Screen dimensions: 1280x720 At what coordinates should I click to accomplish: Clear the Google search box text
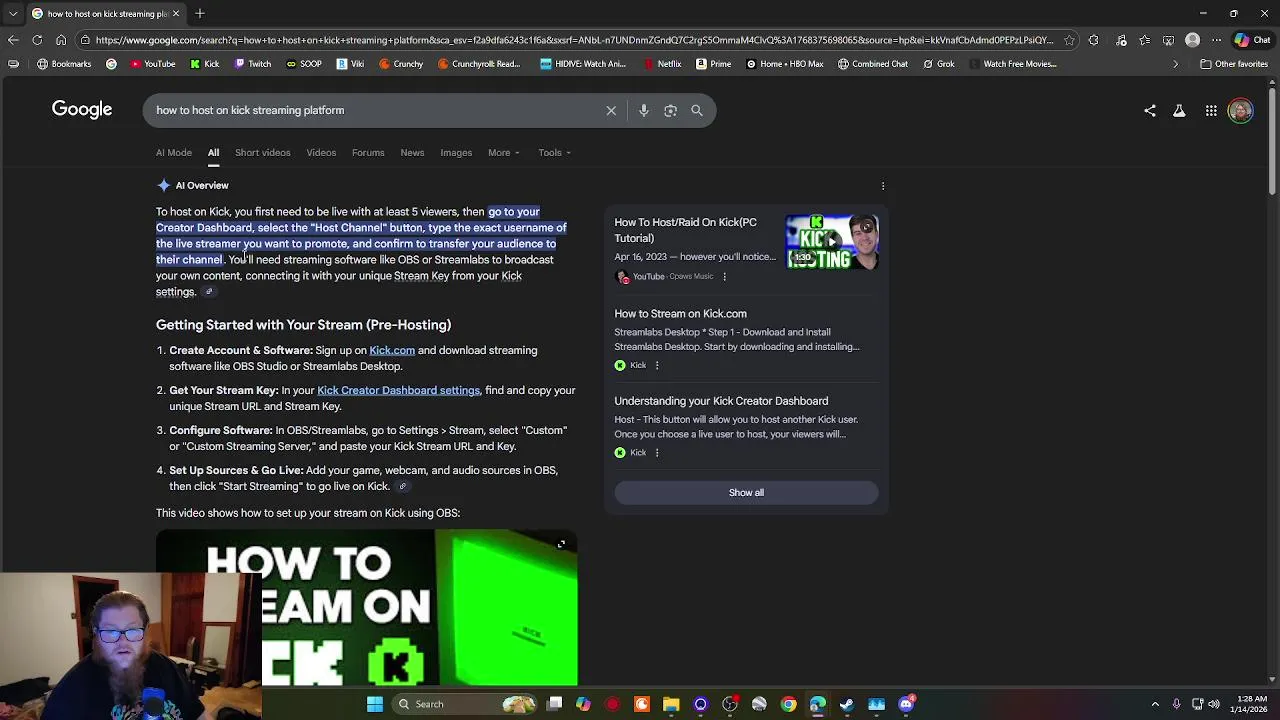tap(611, 111)
